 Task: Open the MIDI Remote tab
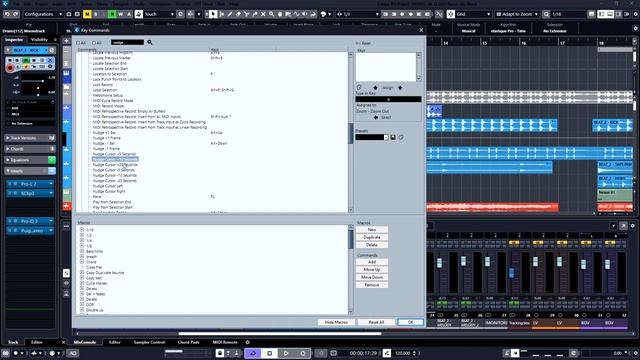pyautogui.click(x=225, y=342)
